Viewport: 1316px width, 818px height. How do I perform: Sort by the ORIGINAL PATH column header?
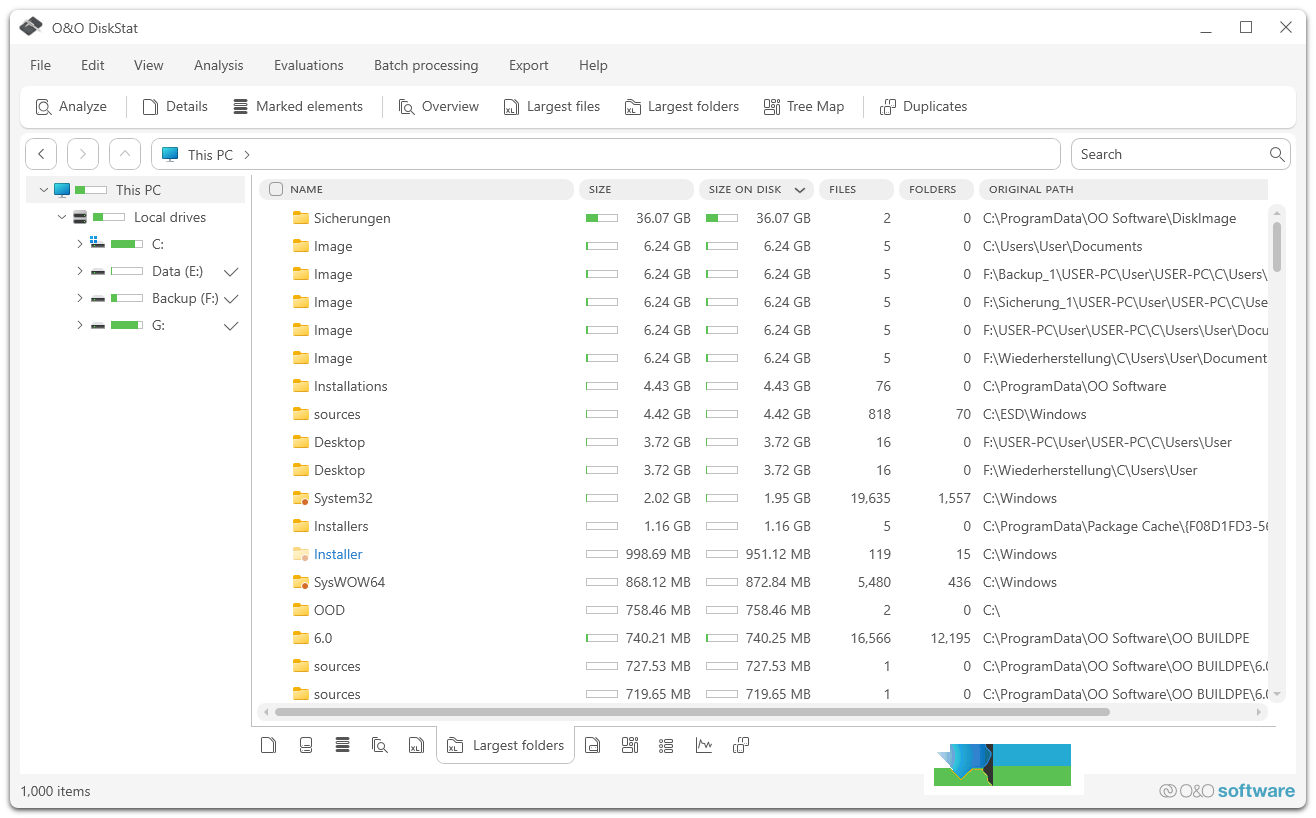coord(1123,189)
